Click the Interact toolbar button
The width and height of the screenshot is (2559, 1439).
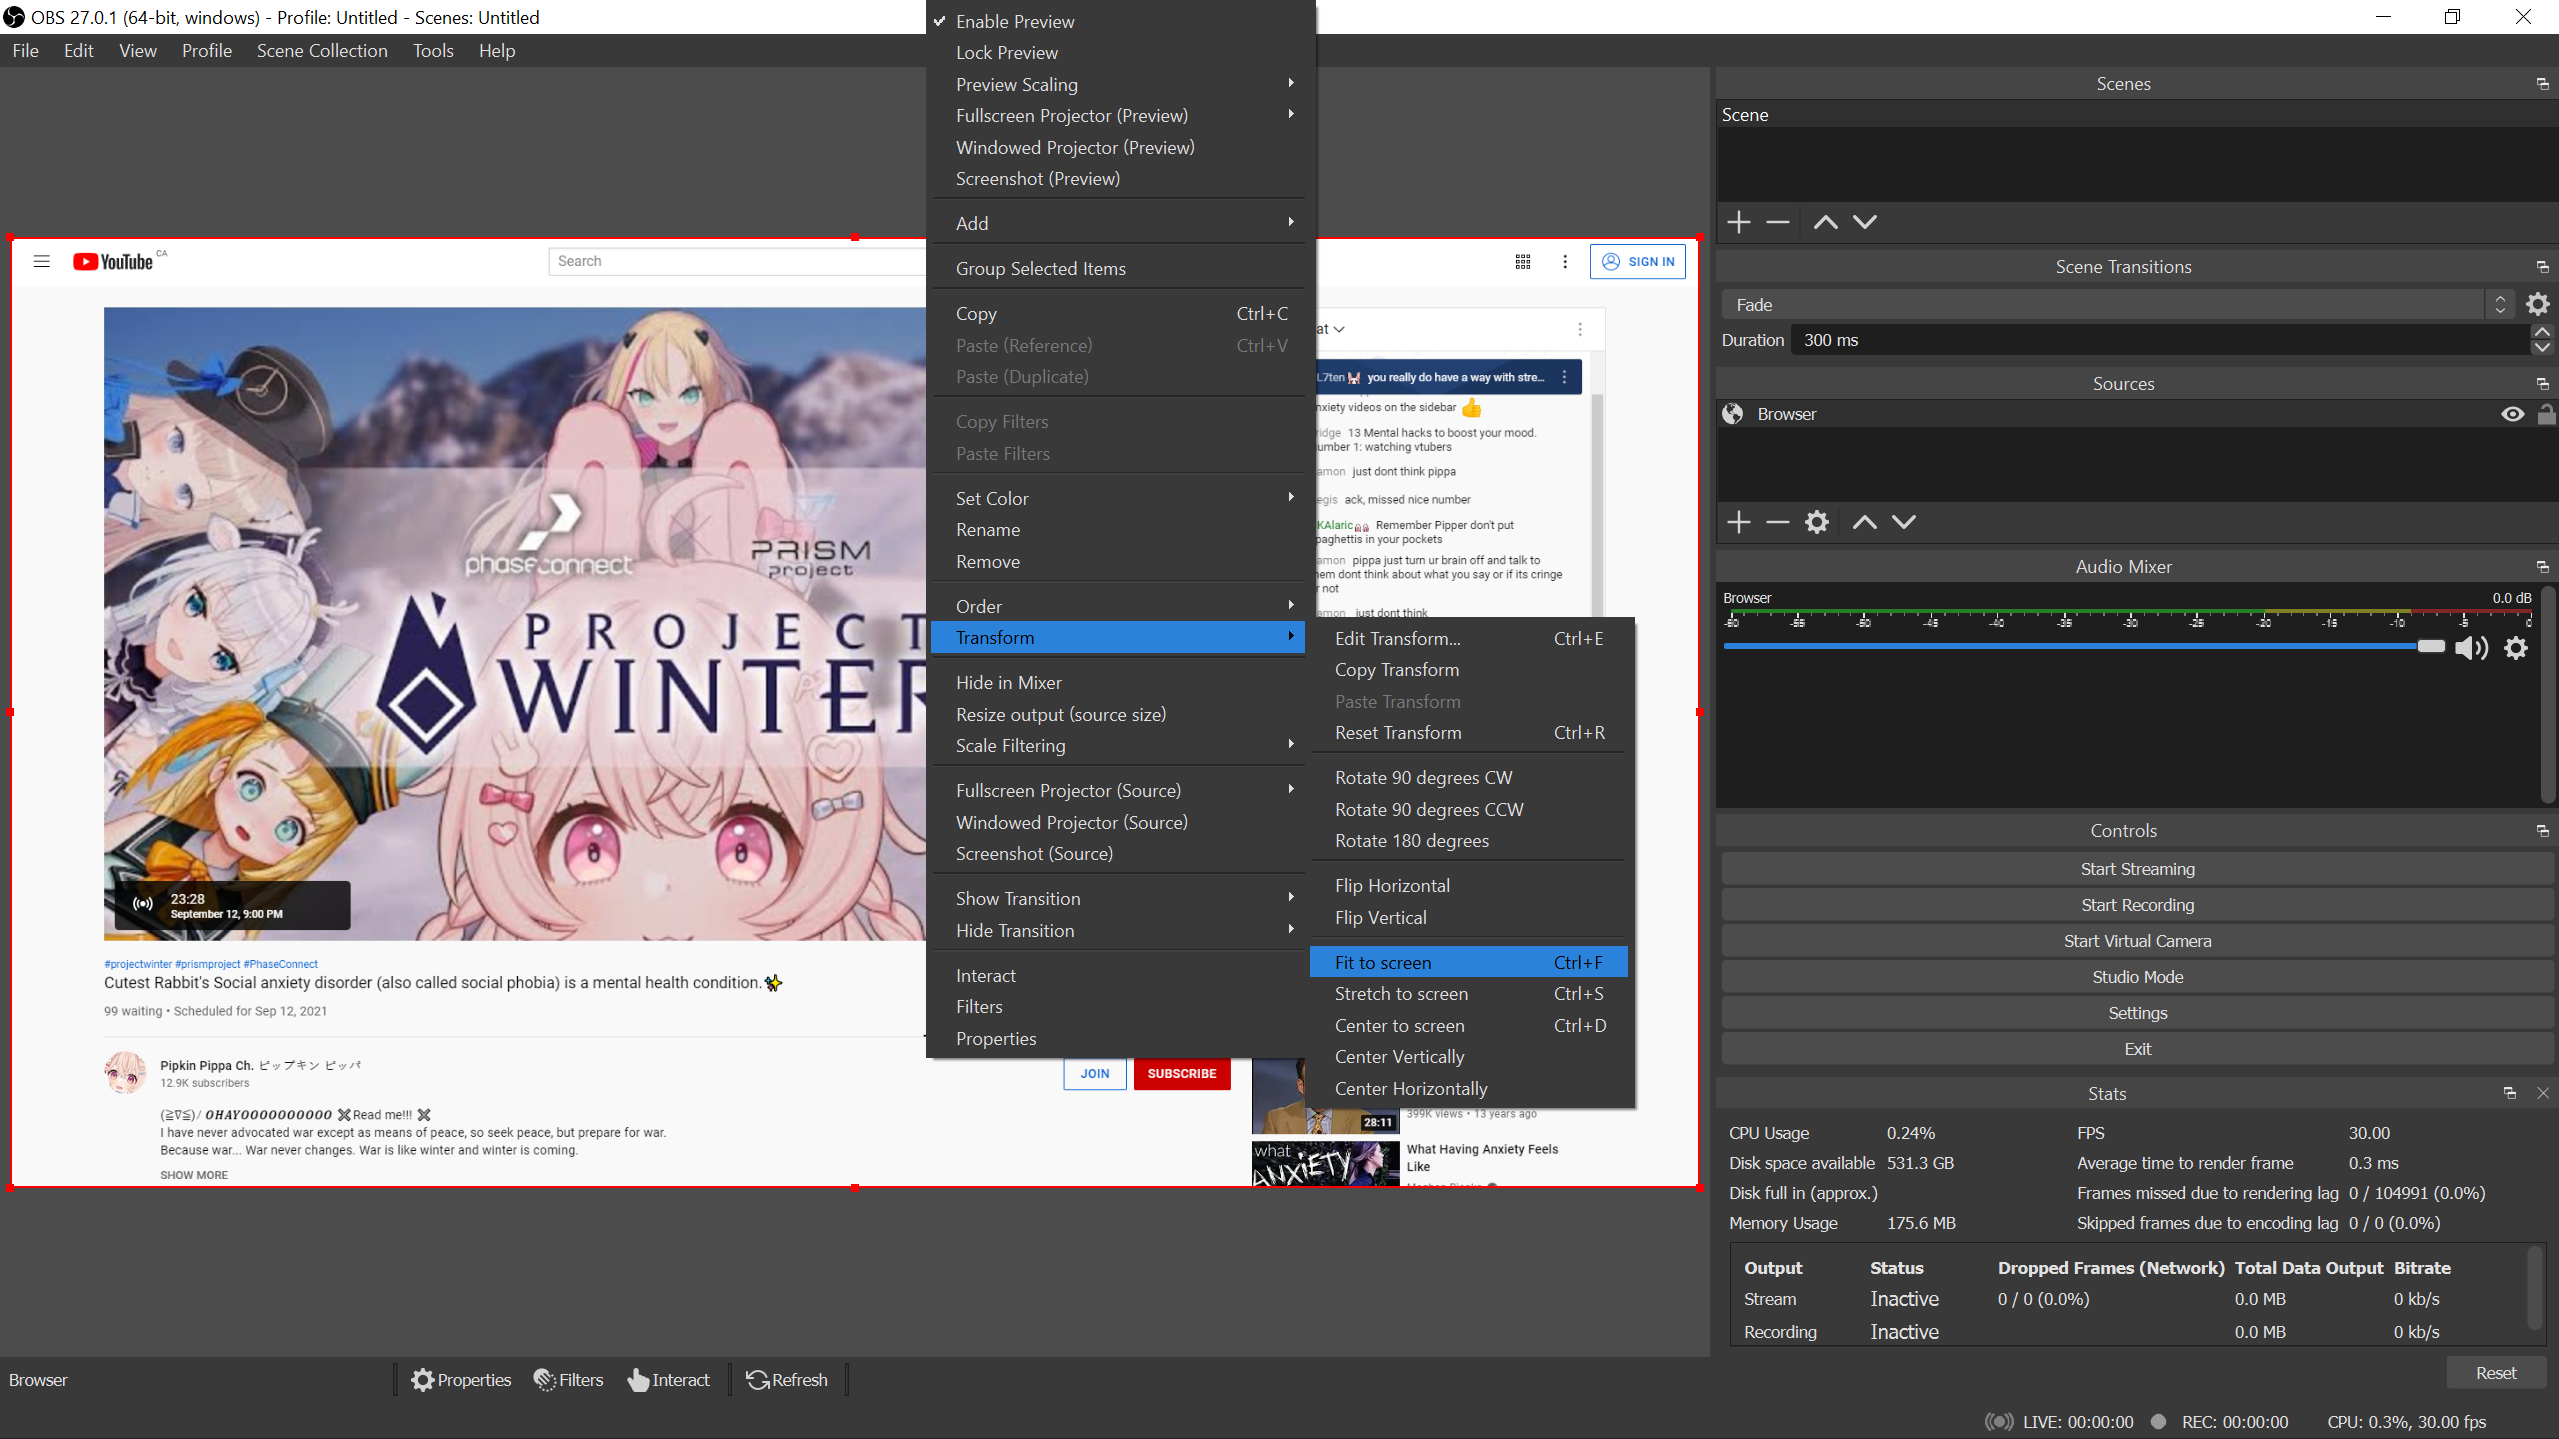click(x=668, y=1380)
